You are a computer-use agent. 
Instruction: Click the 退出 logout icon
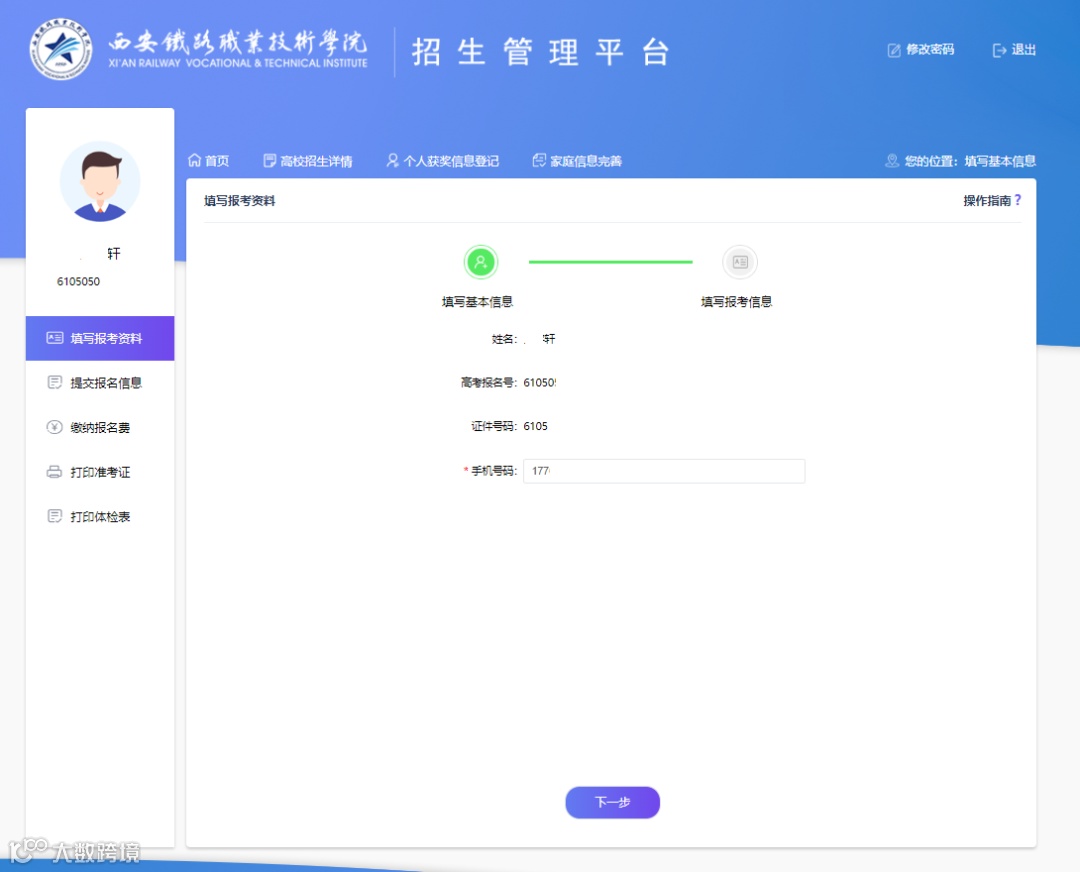pos(999,50)
